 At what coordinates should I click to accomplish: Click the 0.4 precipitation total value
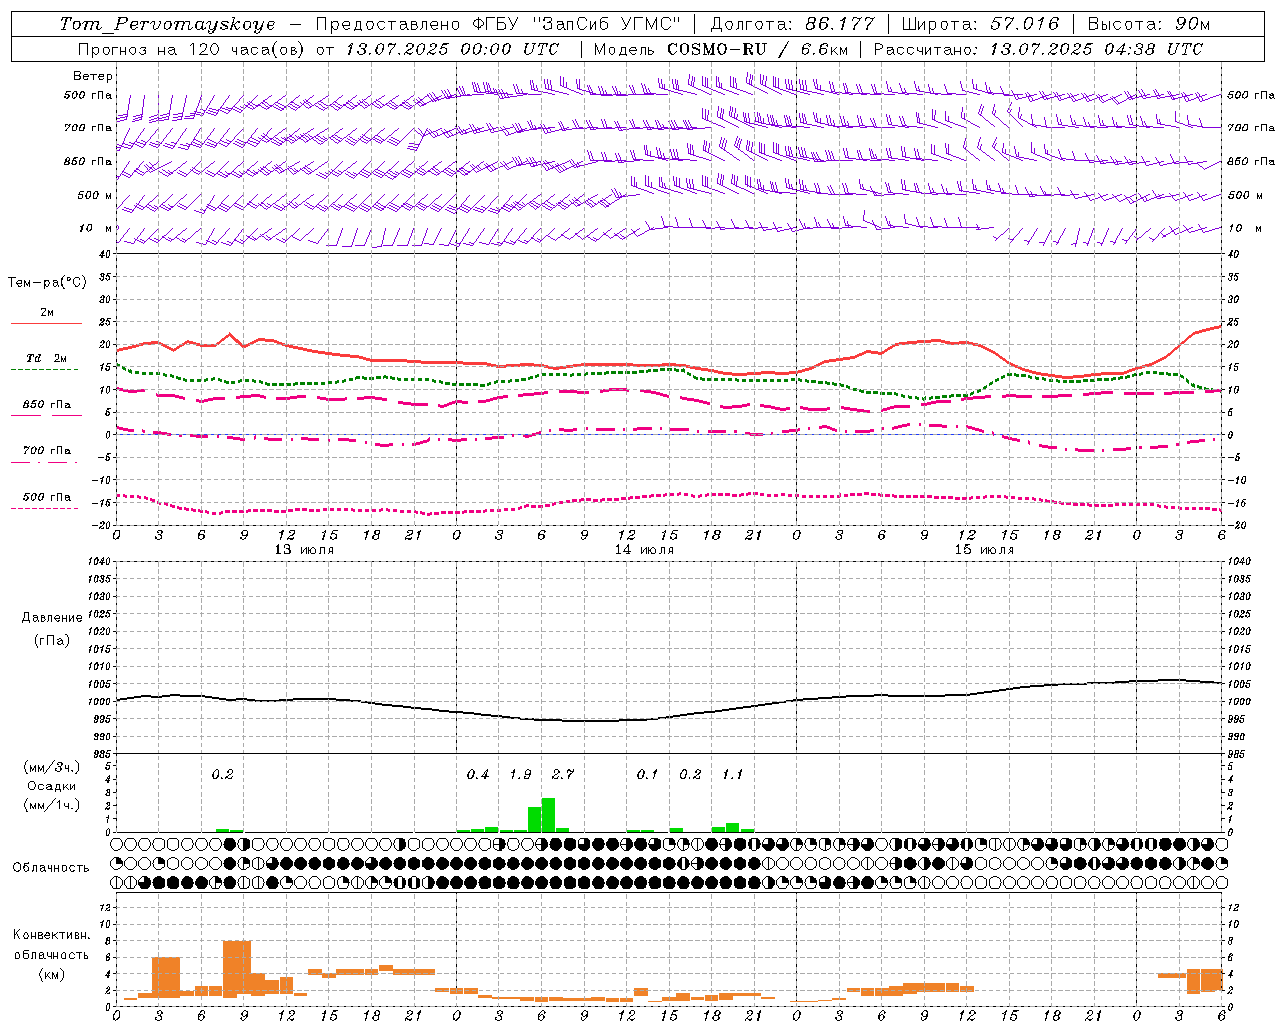point(478,775)
